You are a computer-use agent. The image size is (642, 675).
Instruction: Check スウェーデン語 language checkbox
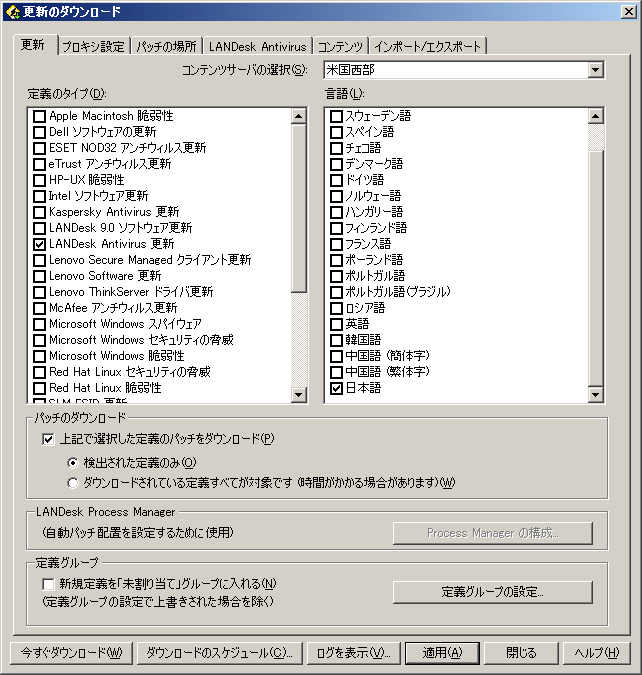click(336, 116)
